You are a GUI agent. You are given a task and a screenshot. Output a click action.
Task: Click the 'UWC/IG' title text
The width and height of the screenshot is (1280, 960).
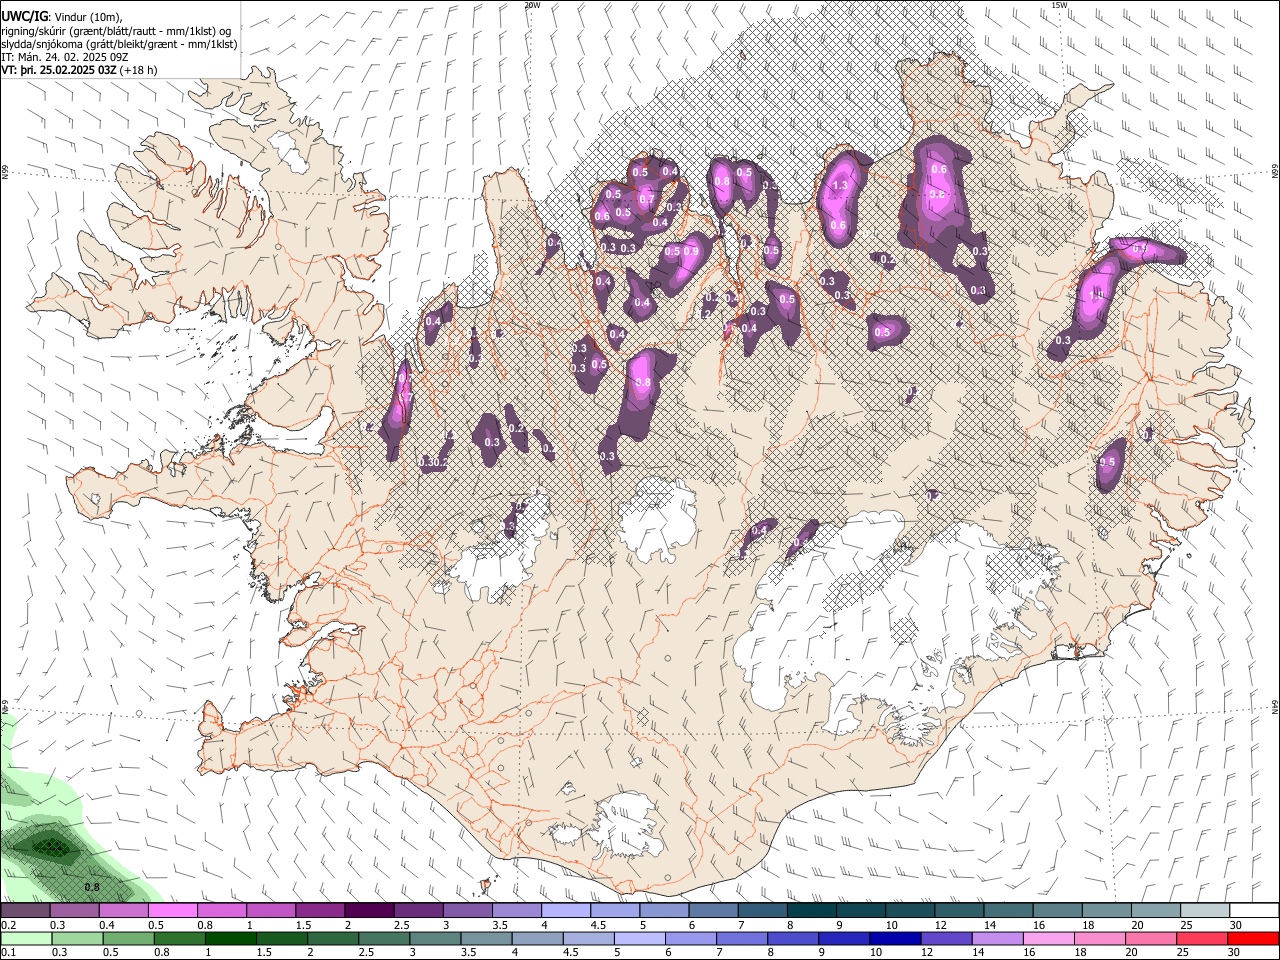pyautogui.click(x=23, y=16)
